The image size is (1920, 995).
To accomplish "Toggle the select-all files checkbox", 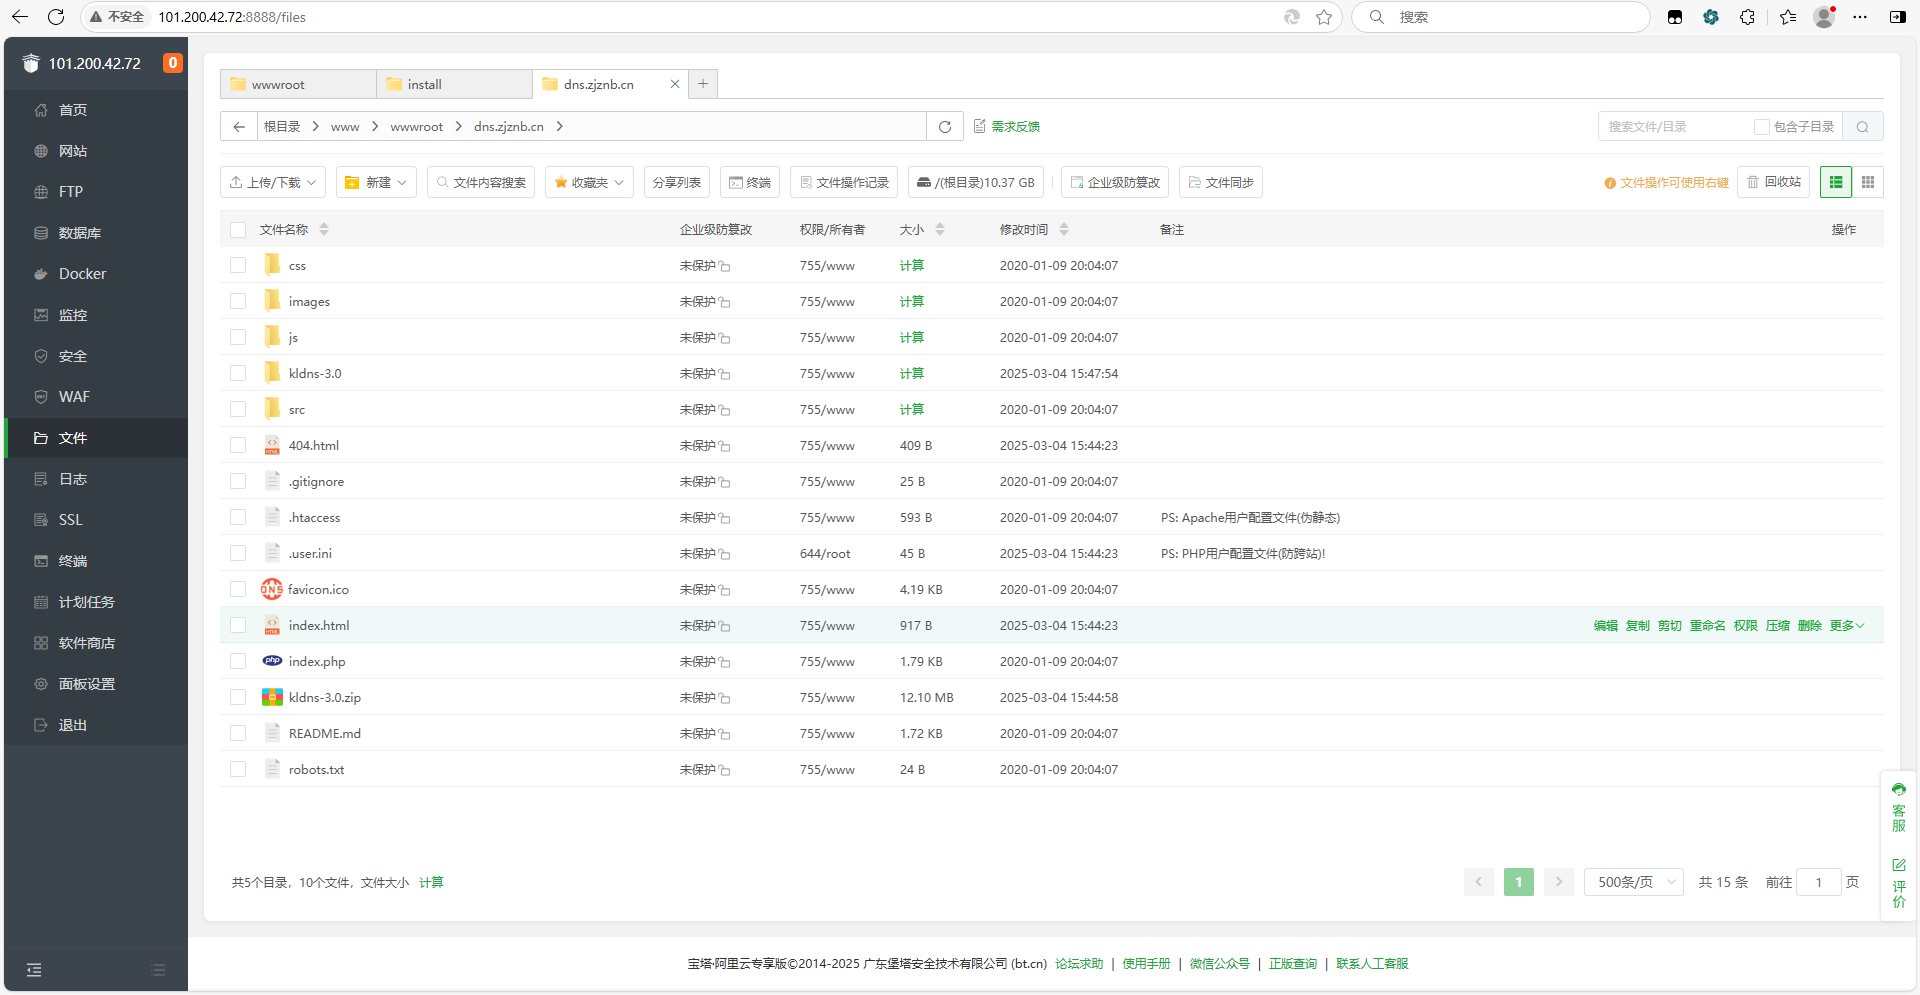I will tap(238, 230).
